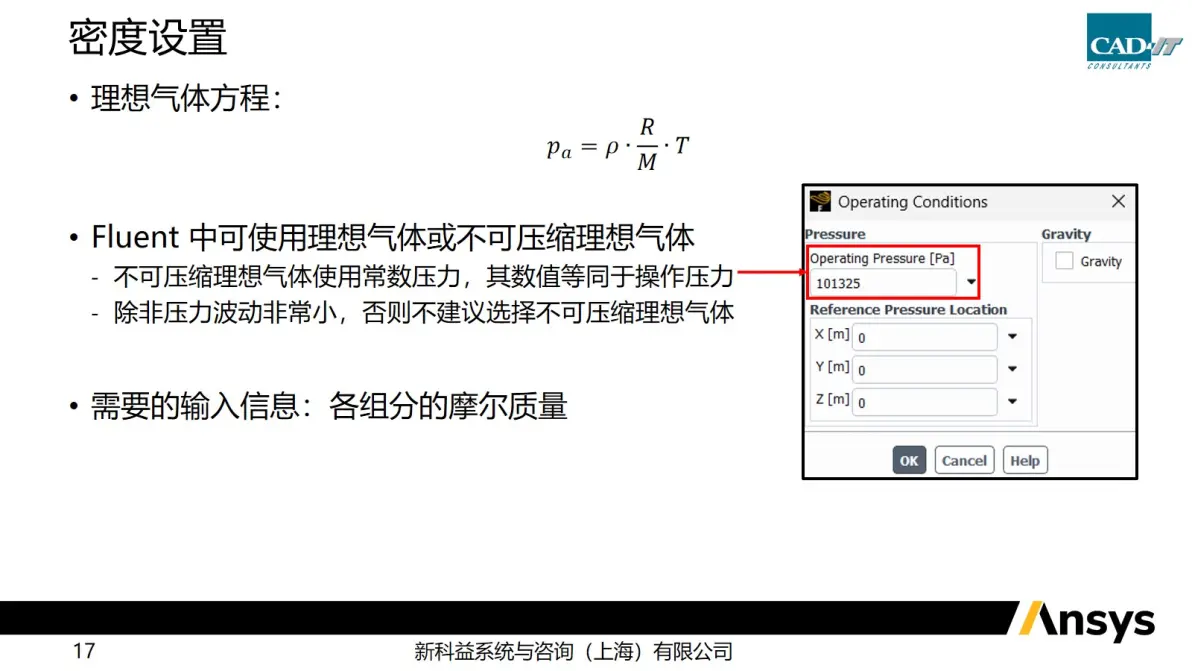This screenshot has width=1192, height=671.
Task: Close the Operating Conditions dialog
Action: click(x=1118, y=201)
